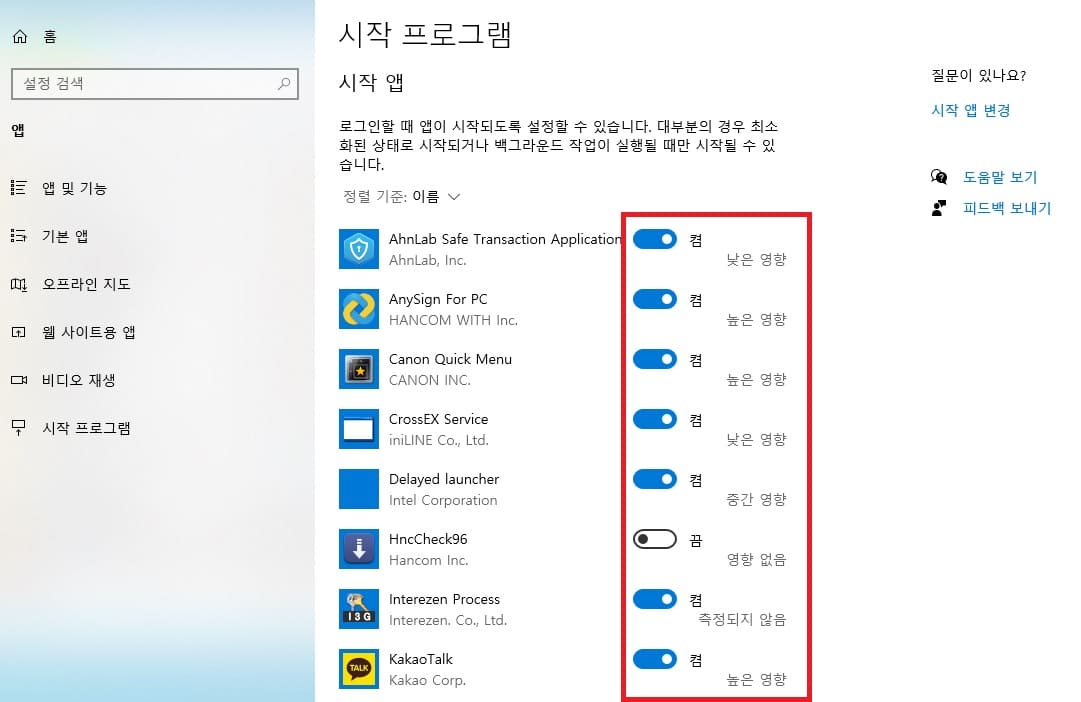
Task: Turn off AhnLab Safe Transaction startup toggle
Action: pyautogui.click(x=655, y=239)
